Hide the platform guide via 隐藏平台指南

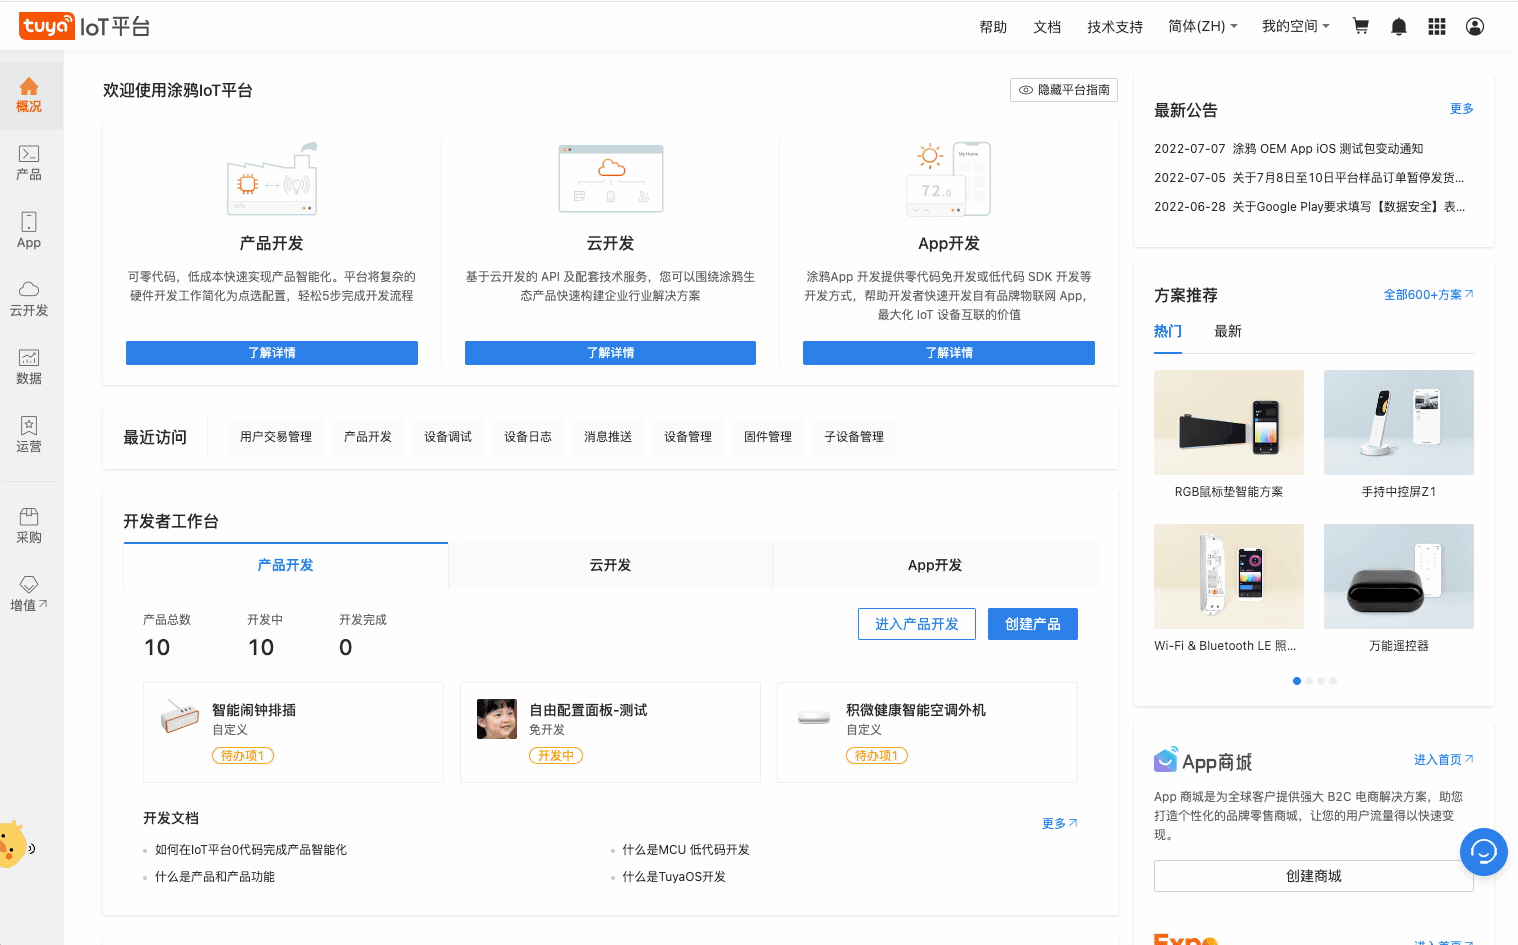pos(1064,90)
